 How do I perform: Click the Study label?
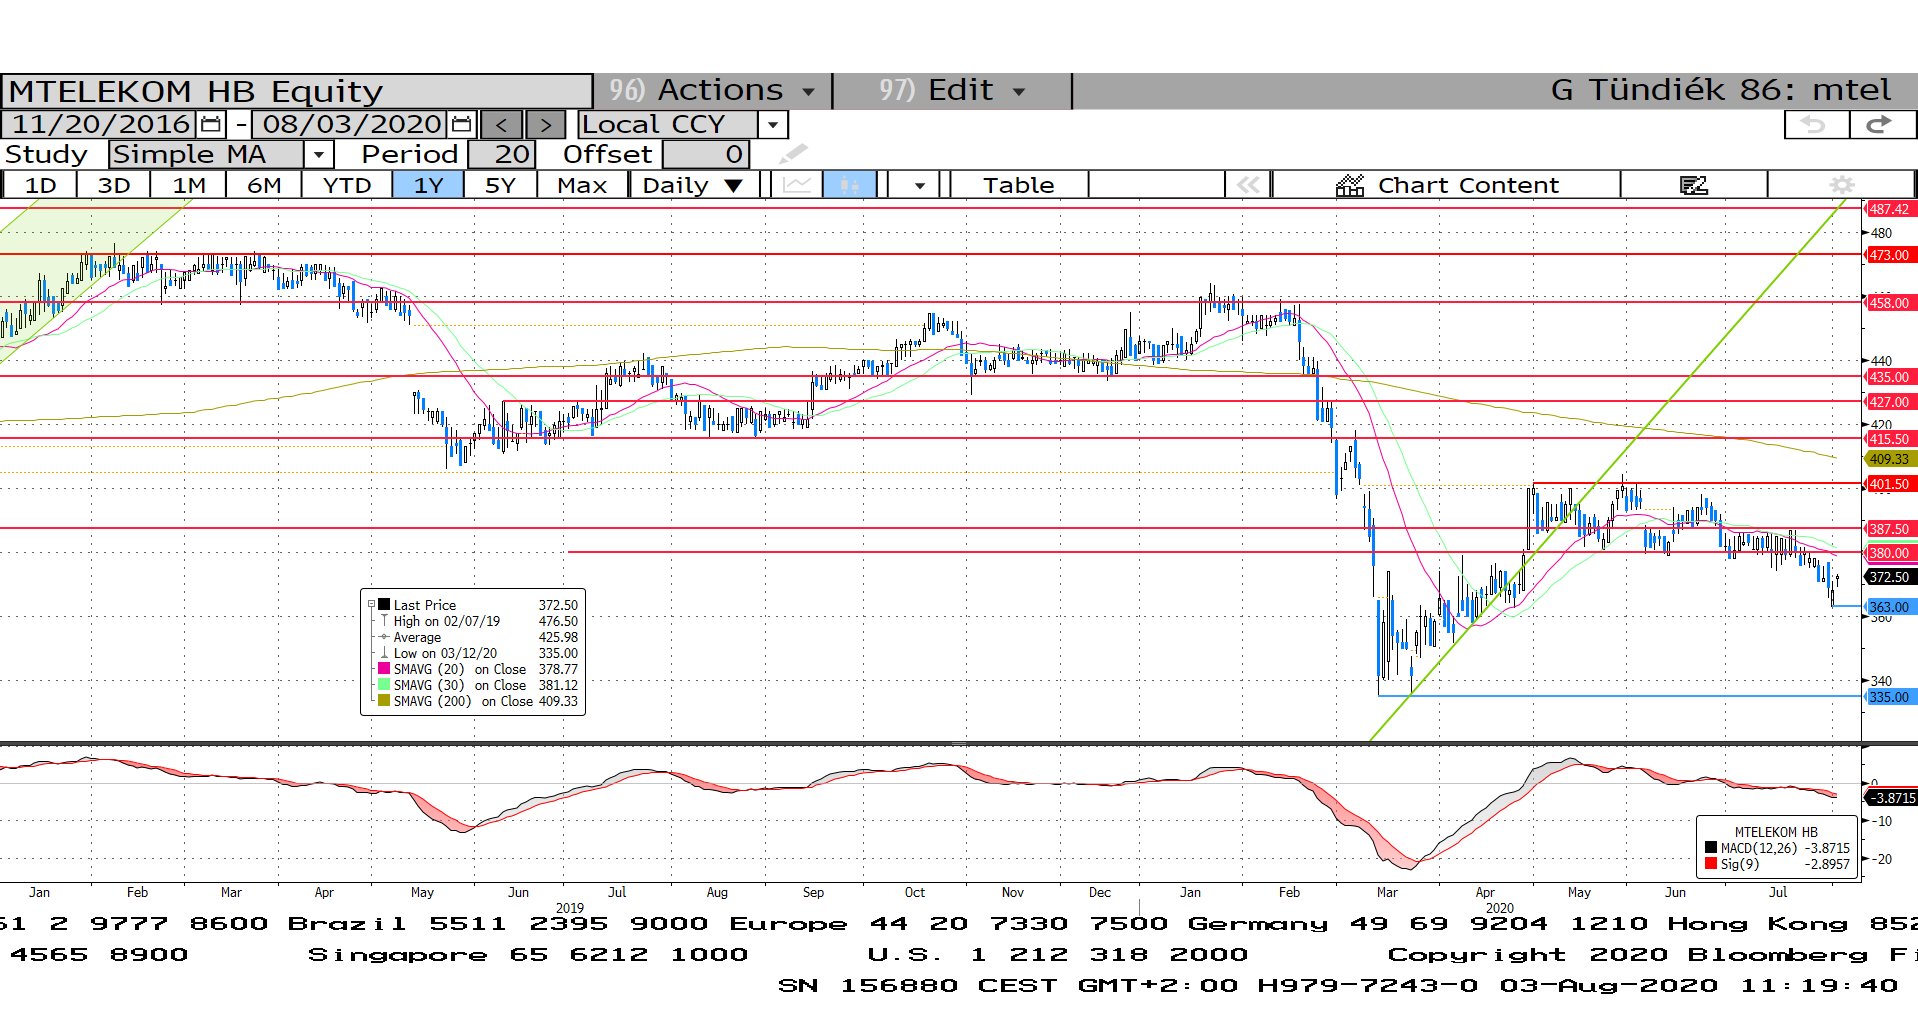click(x=46, y=154)
